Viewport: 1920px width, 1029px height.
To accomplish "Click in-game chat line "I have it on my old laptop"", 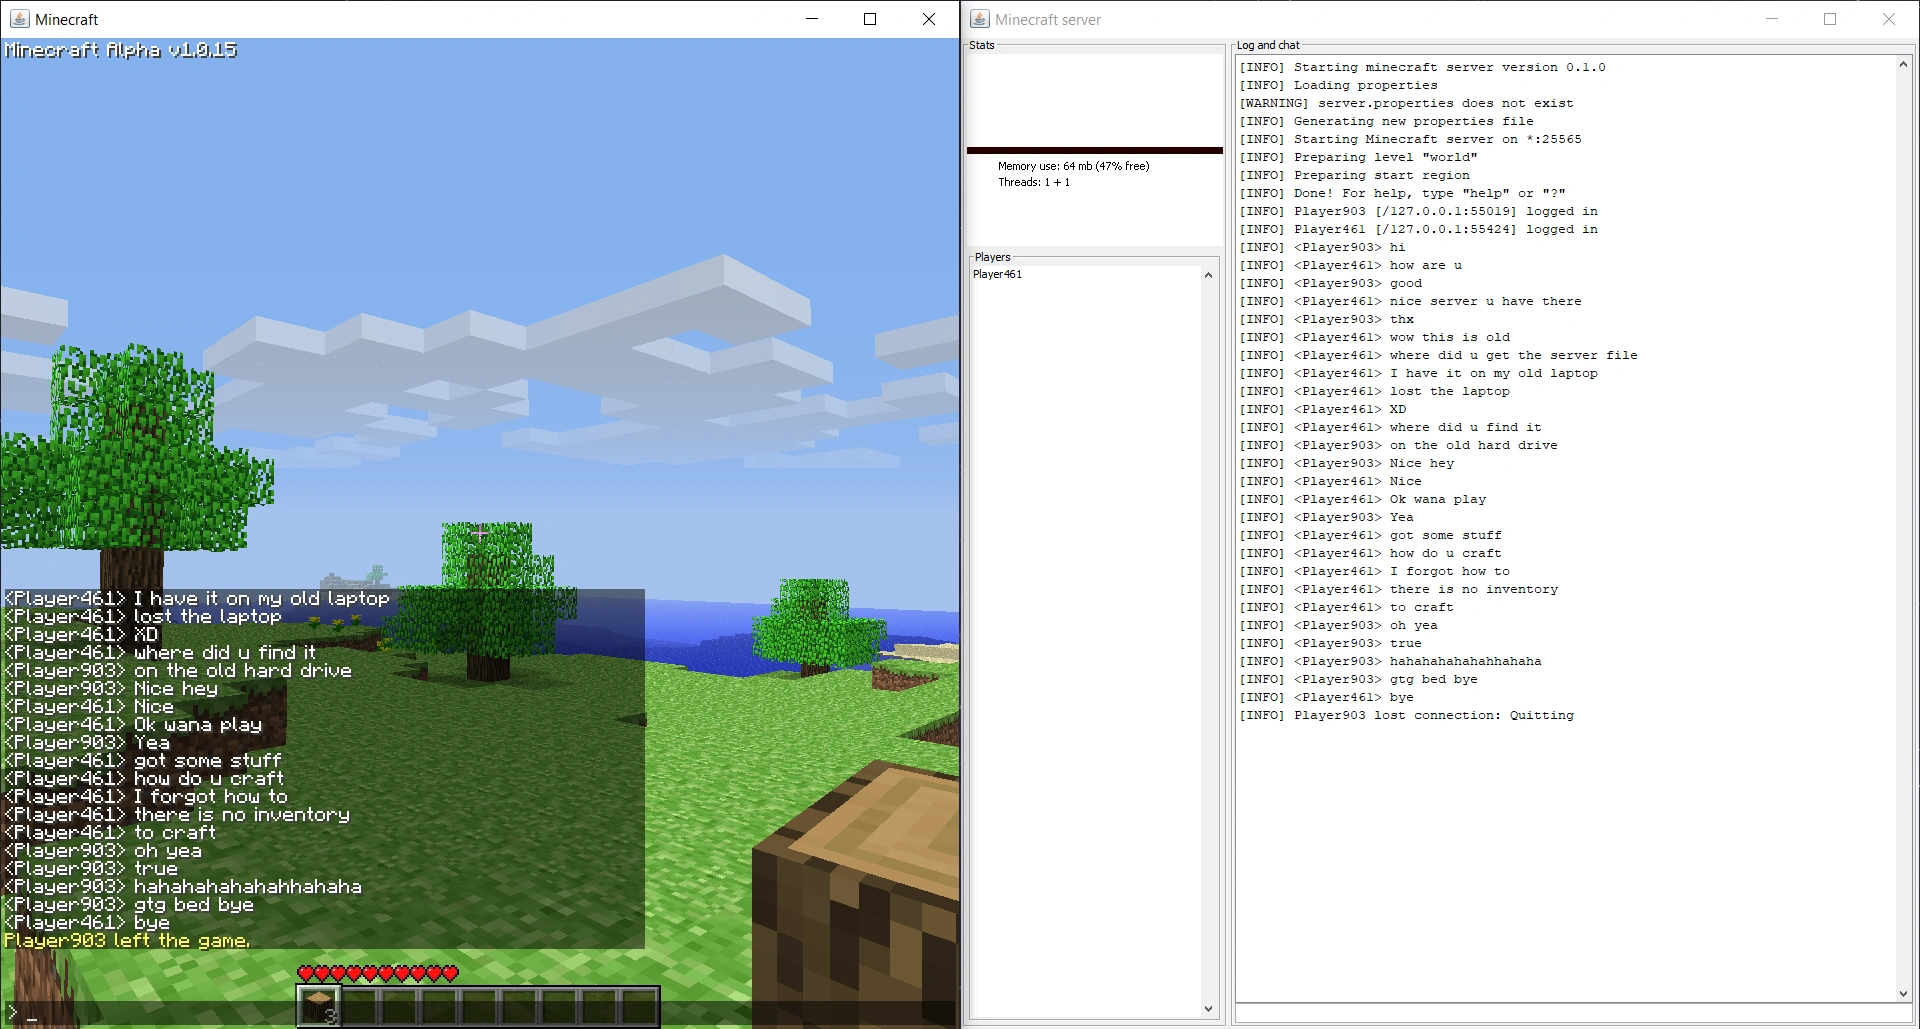I will tap(197, 598).
